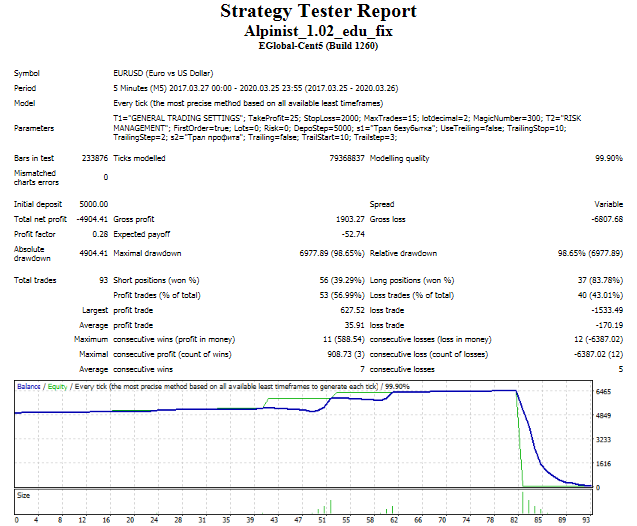Click the 6465 chart axis label
Screen dimensions: 637x526
[603, 392]
